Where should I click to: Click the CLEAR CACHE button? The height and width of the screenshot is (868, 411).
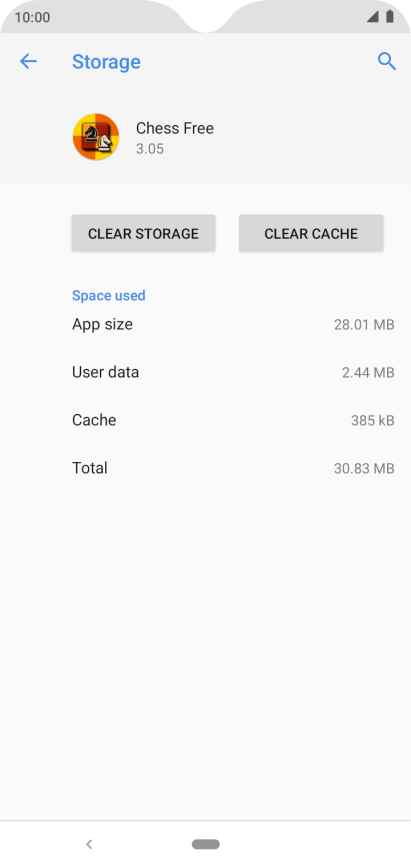coord(311,234)
